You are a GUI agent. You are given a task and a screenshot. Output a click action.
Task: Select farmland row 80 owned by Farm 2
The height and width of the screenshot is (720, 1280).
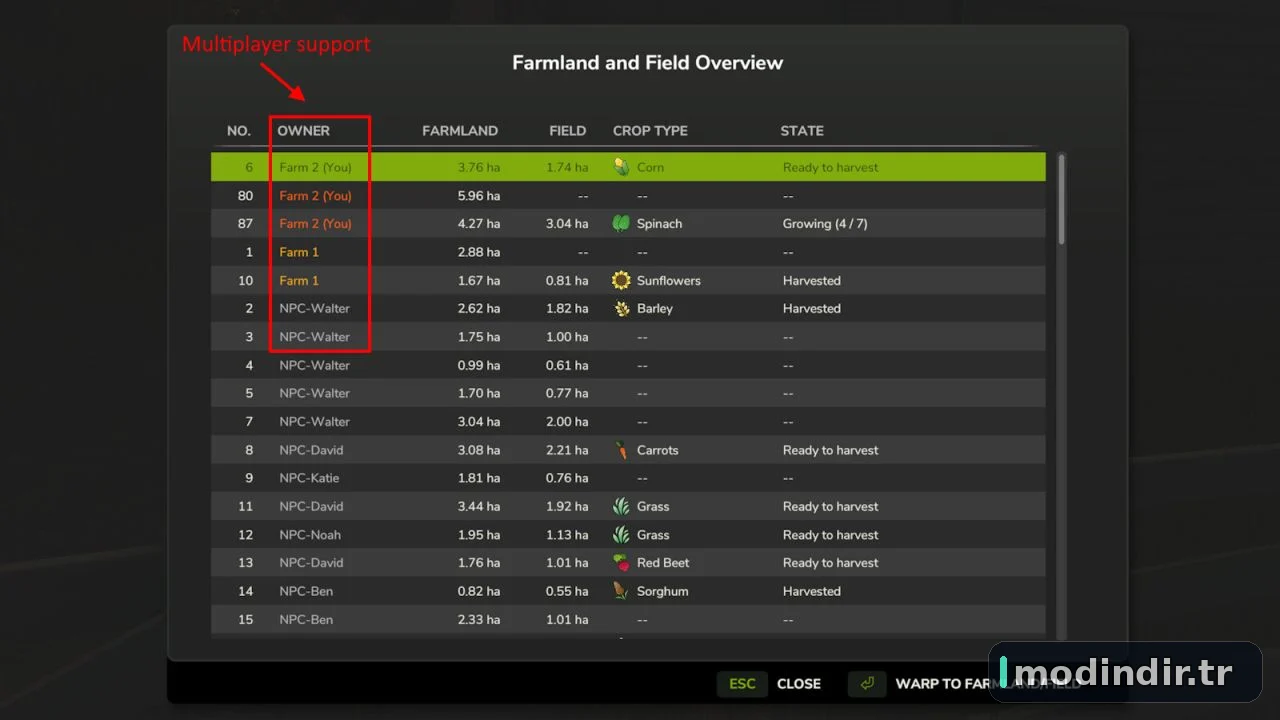coord(628,196)
